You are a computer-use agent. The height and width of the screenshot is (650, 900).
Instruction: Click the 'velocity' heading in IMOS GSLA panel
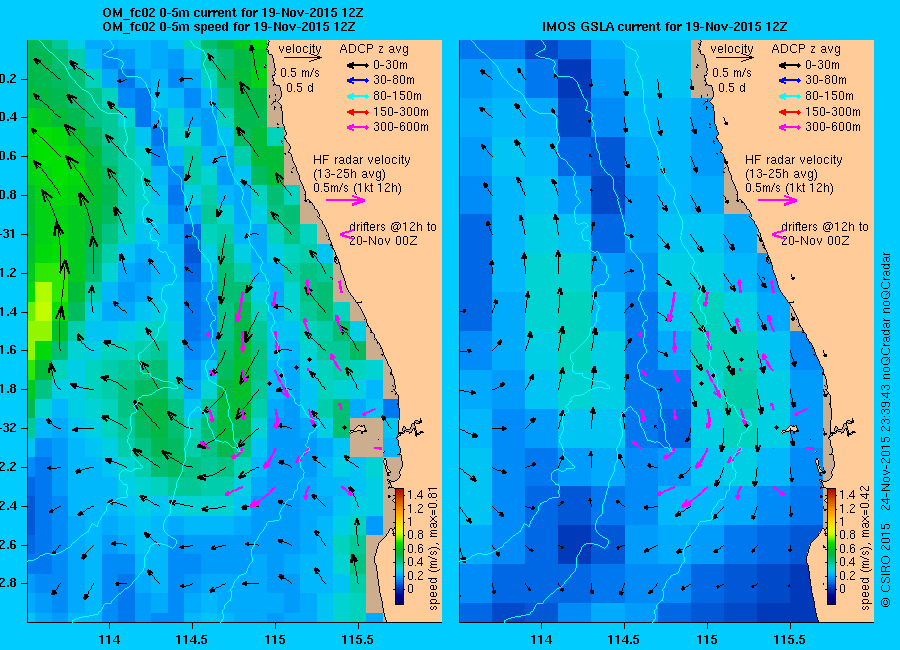coord(732,49)
